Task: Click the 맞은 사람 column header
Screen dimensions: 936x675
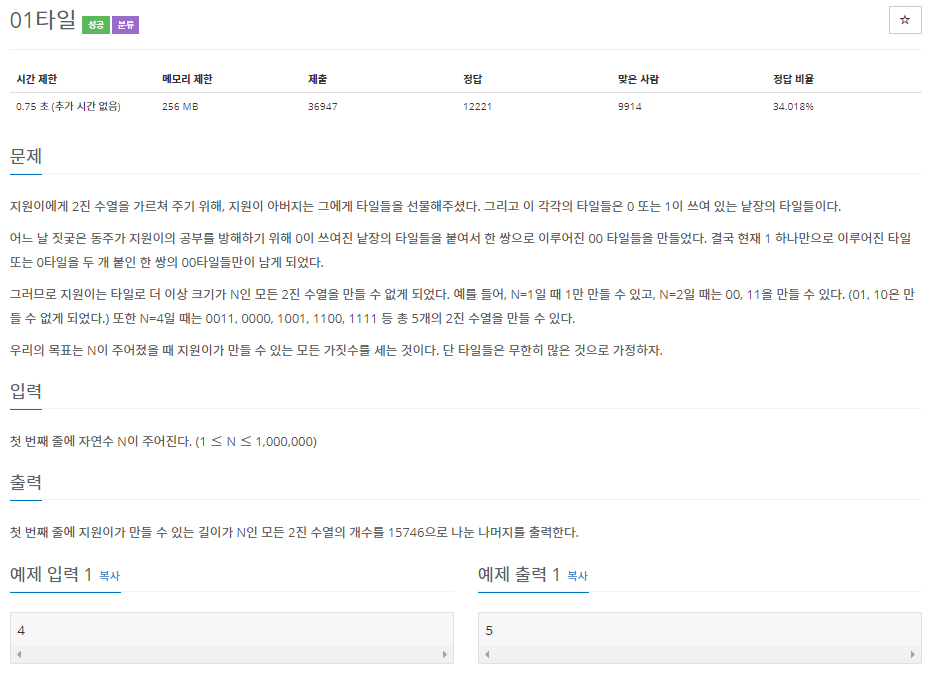Action: (x=638, y=79)
